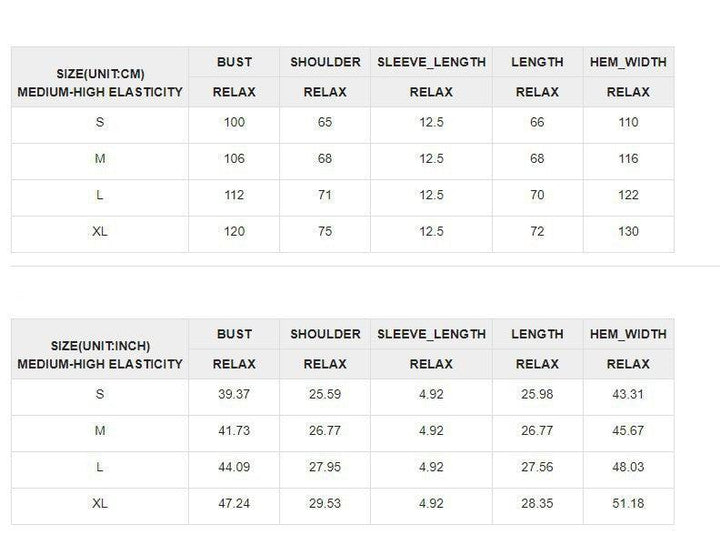720x545 pixels.
Task: Select the S length value 25.98
Action: click(x=537, y=394)
